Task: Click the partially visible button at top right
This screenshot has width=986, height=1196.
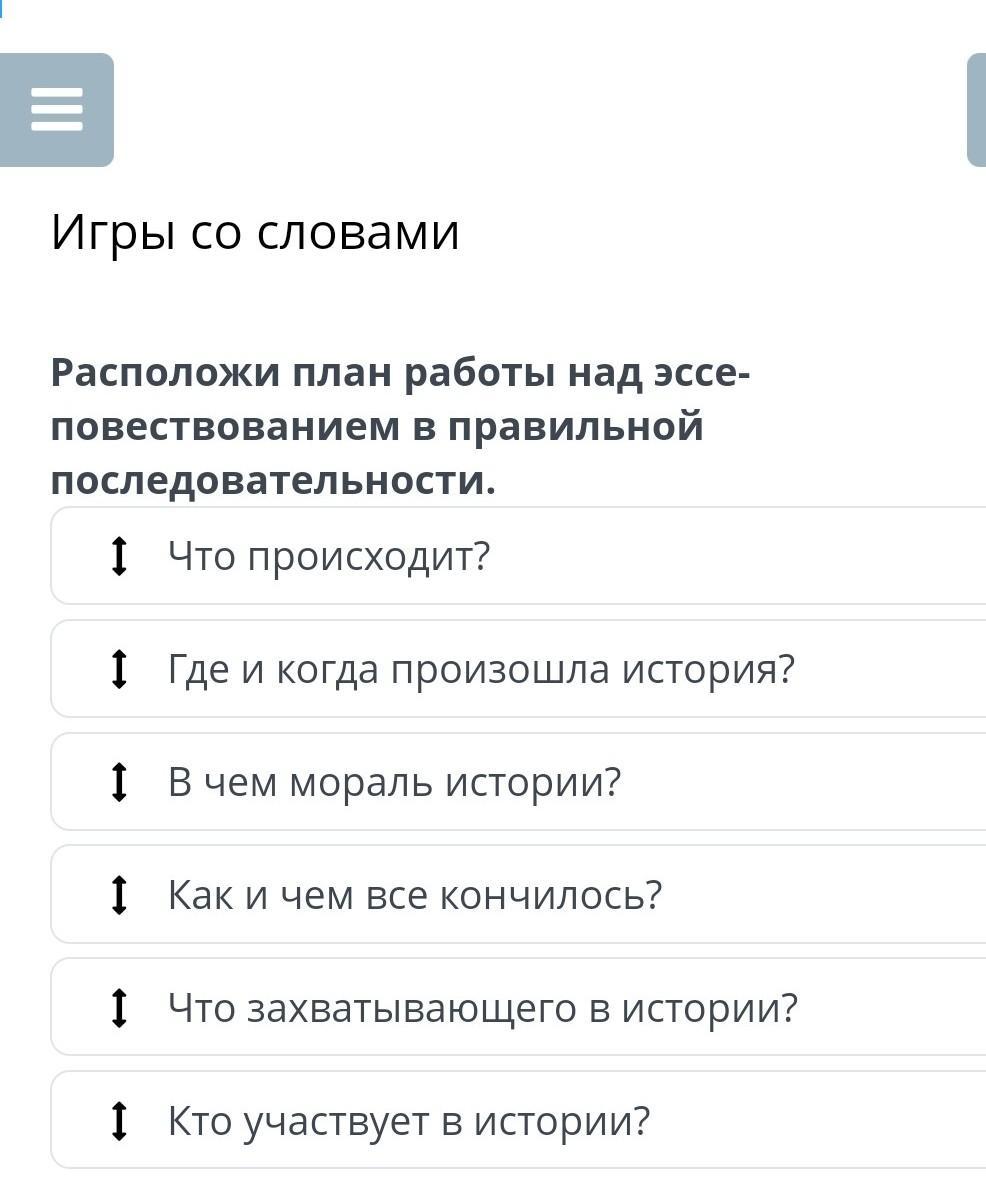Action: tap(977, 110)
